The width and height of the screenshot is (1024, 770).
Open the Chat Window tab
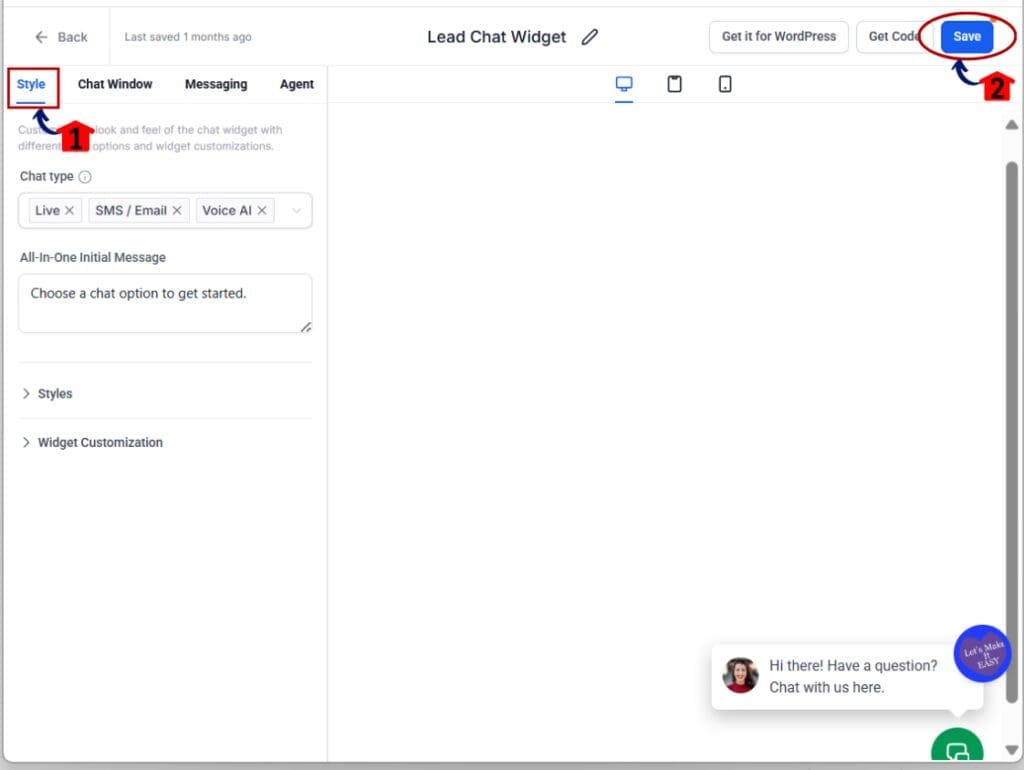point(115,84)
